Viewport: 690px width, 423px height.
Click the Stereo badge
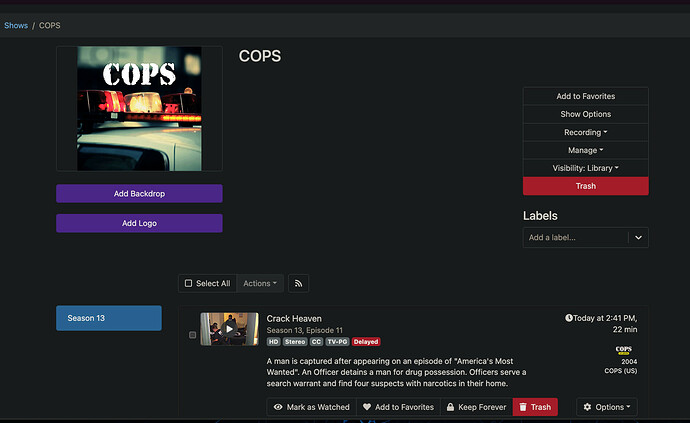(295, 342)
